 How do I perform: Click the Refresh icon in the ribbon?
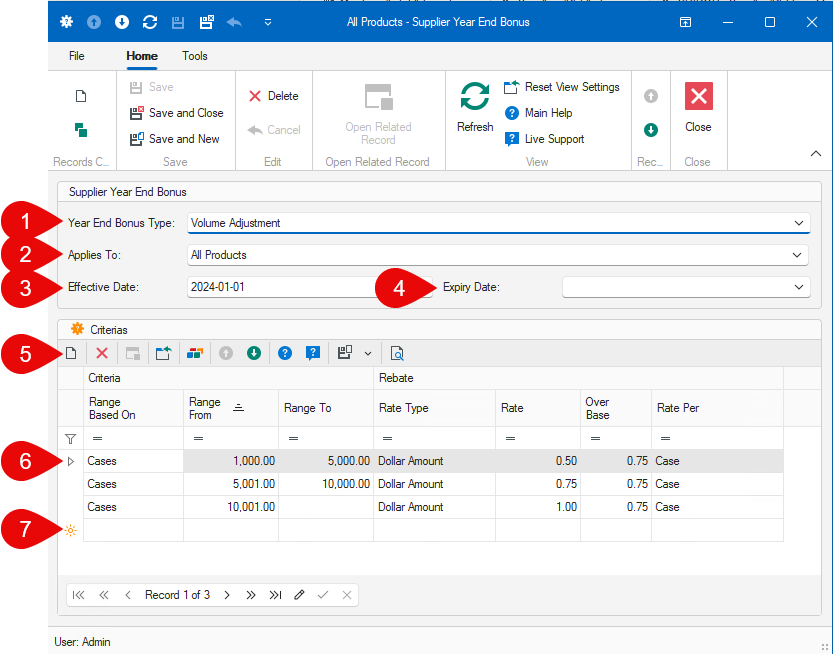point(475,105)
